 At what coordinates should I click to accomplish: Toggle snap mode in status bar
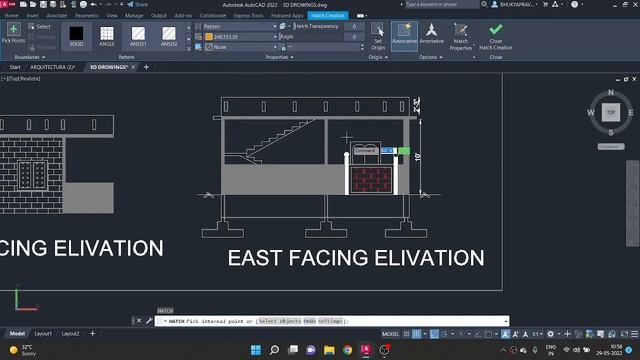[416, 334]
